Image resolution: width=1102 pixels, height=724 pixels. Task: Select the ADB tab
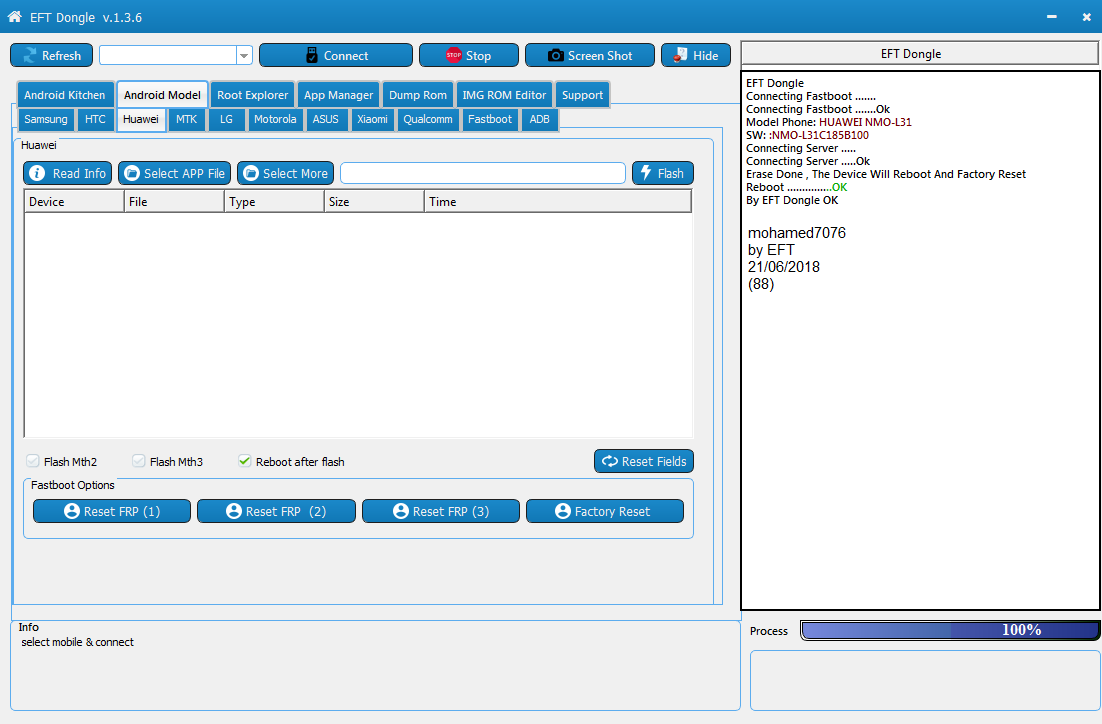540,119
